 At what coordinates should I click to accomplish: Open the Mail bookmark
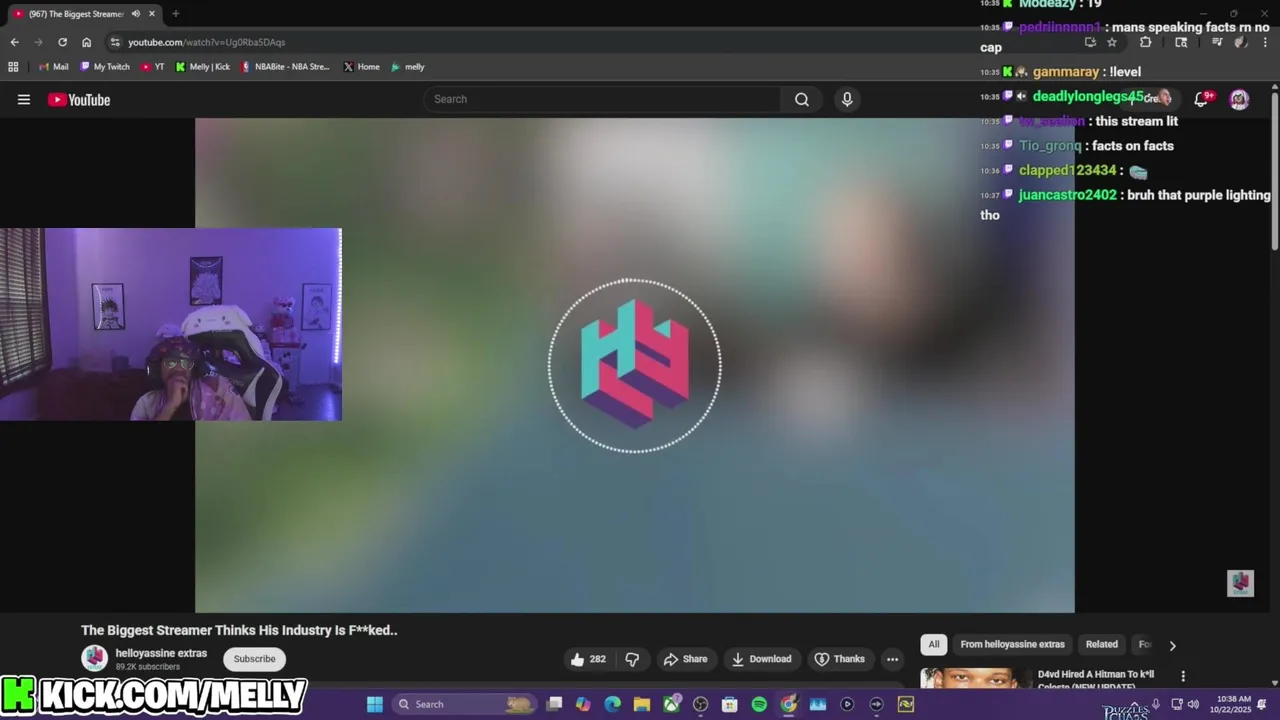54,67
